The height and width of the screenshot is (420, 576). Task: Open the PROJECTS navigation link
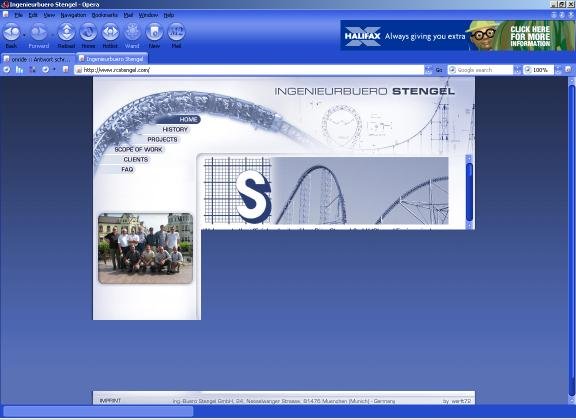click(162, 139)
